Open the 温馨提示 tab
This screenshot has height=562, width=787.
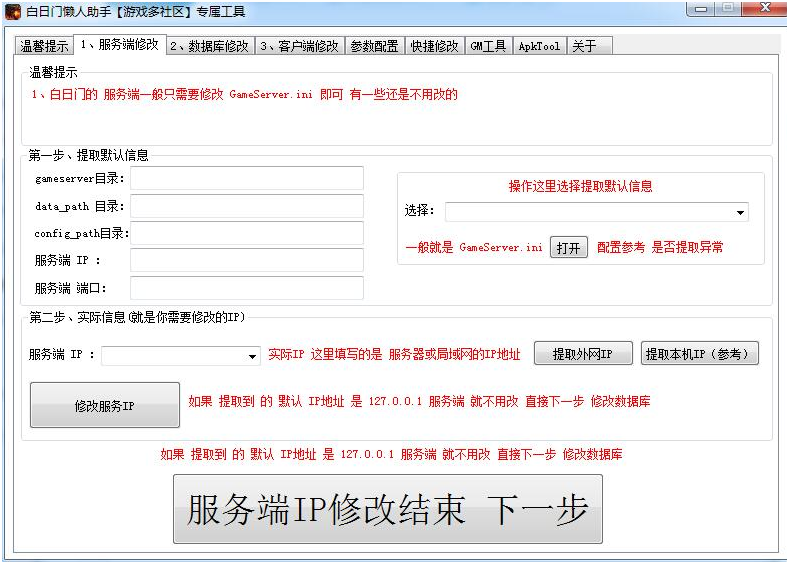(45, 47)
